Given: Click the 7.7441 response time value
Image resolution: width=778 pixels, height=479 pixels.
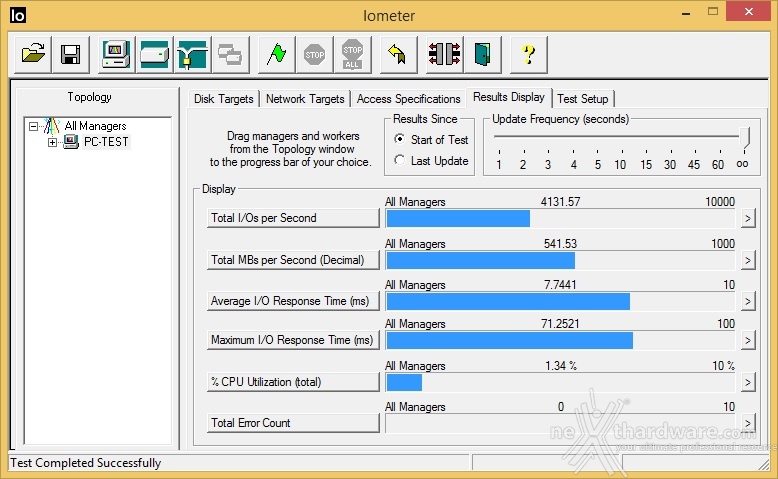Looking at the screenshot, I should point(560,285).
